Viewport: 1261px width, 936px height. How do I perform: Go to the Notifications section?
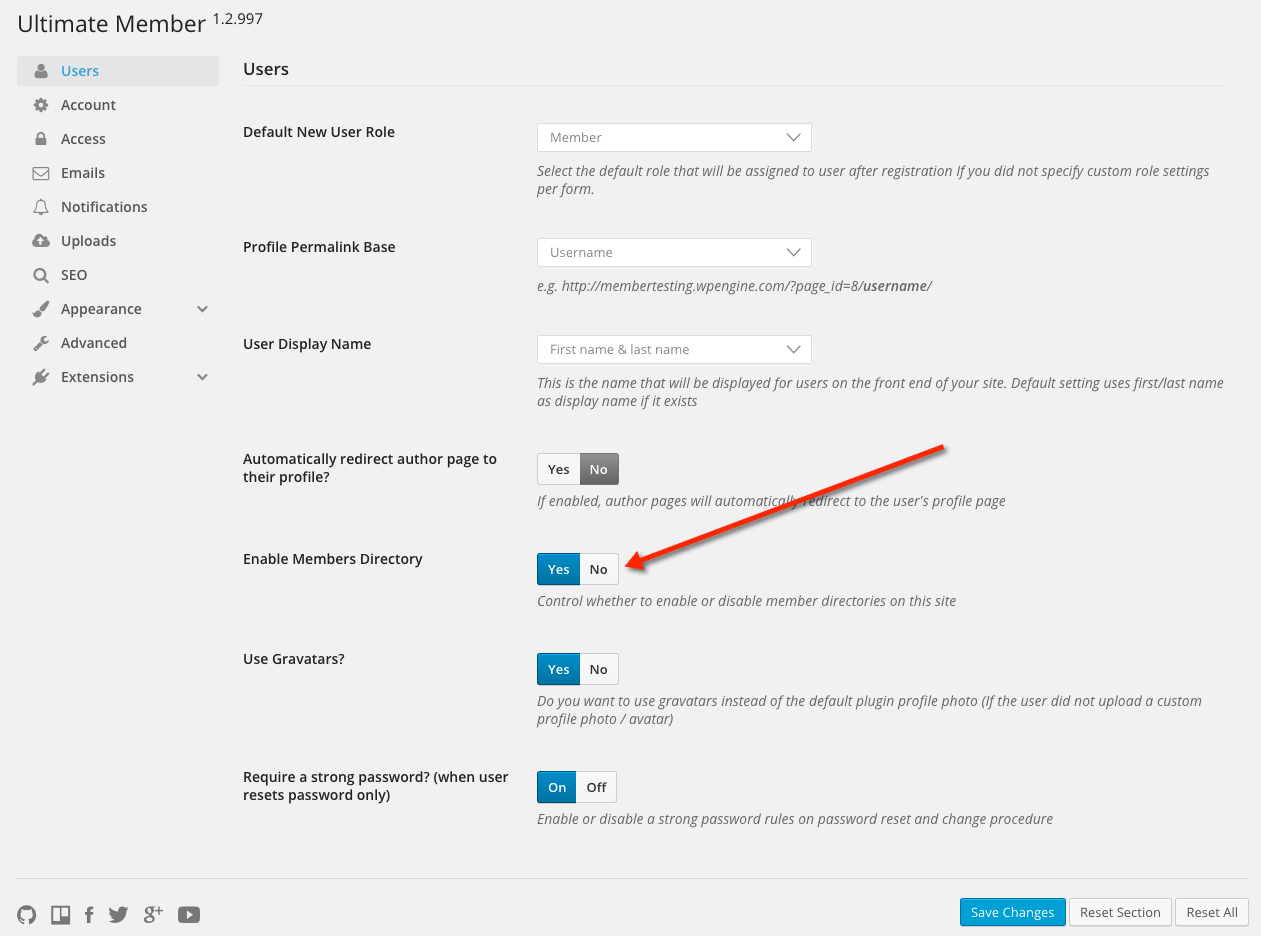click(x=104, y=207)
